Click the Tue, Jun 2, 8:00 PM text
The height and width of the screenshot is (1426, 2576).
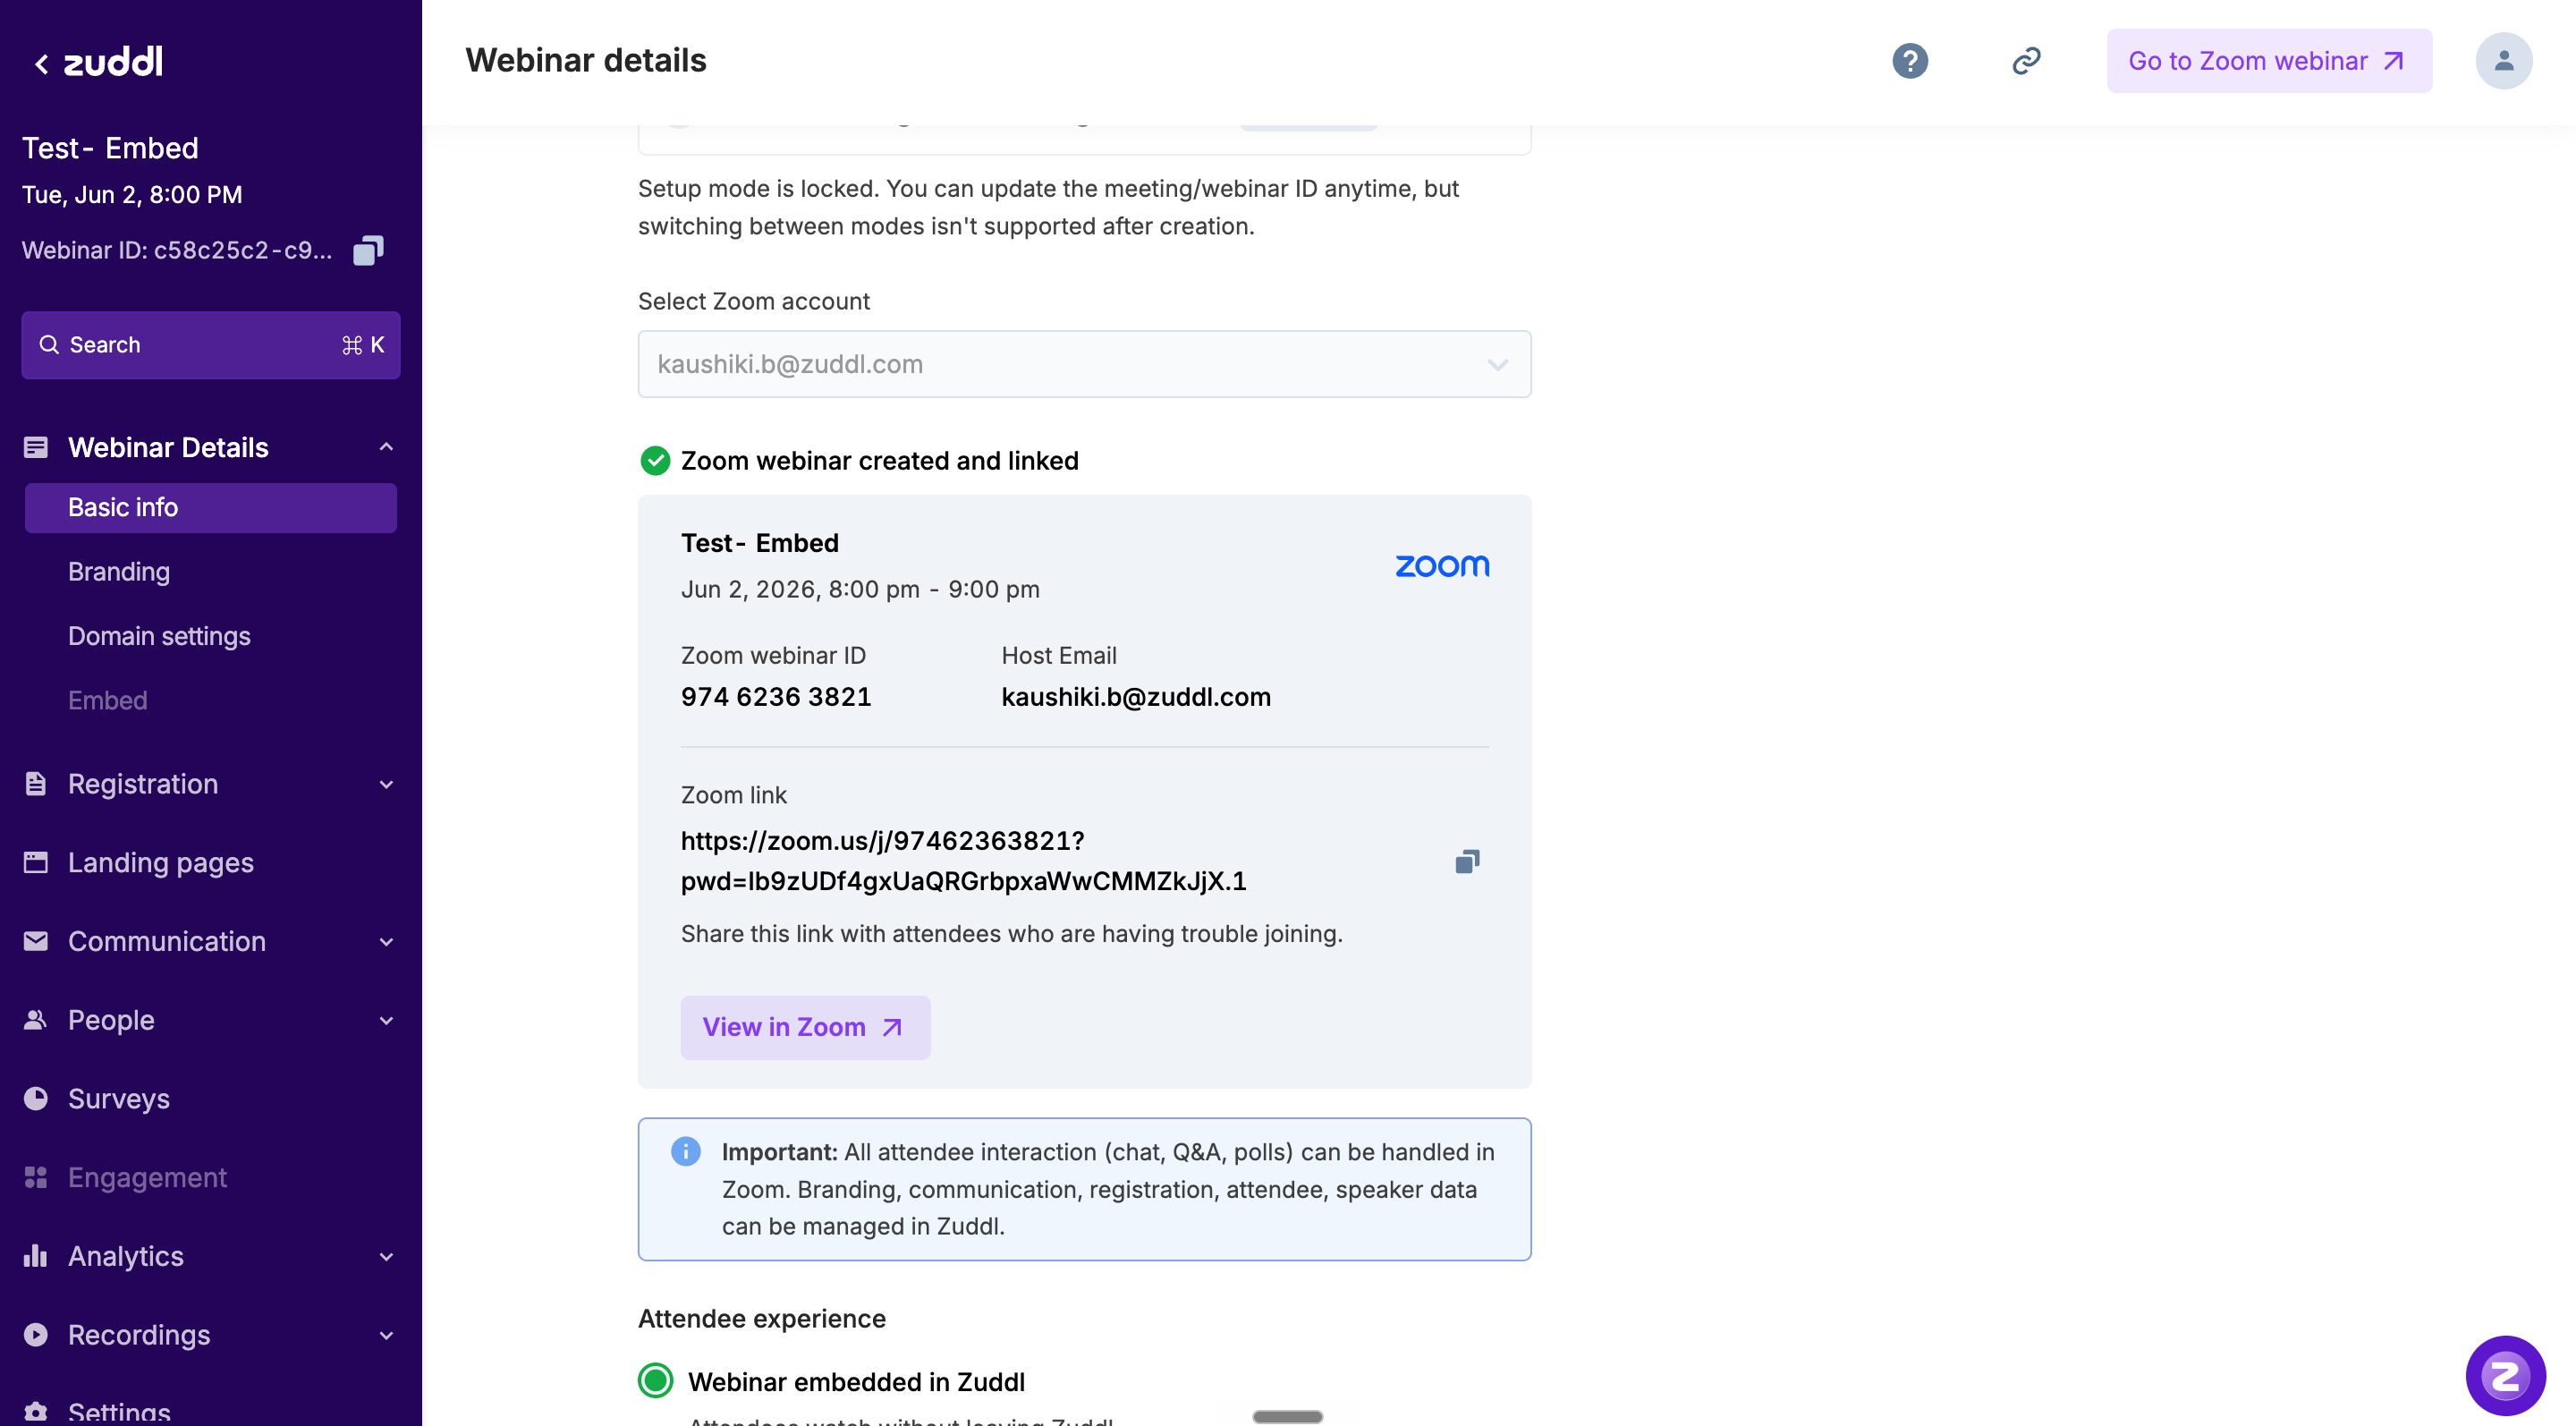pos(132,195)
